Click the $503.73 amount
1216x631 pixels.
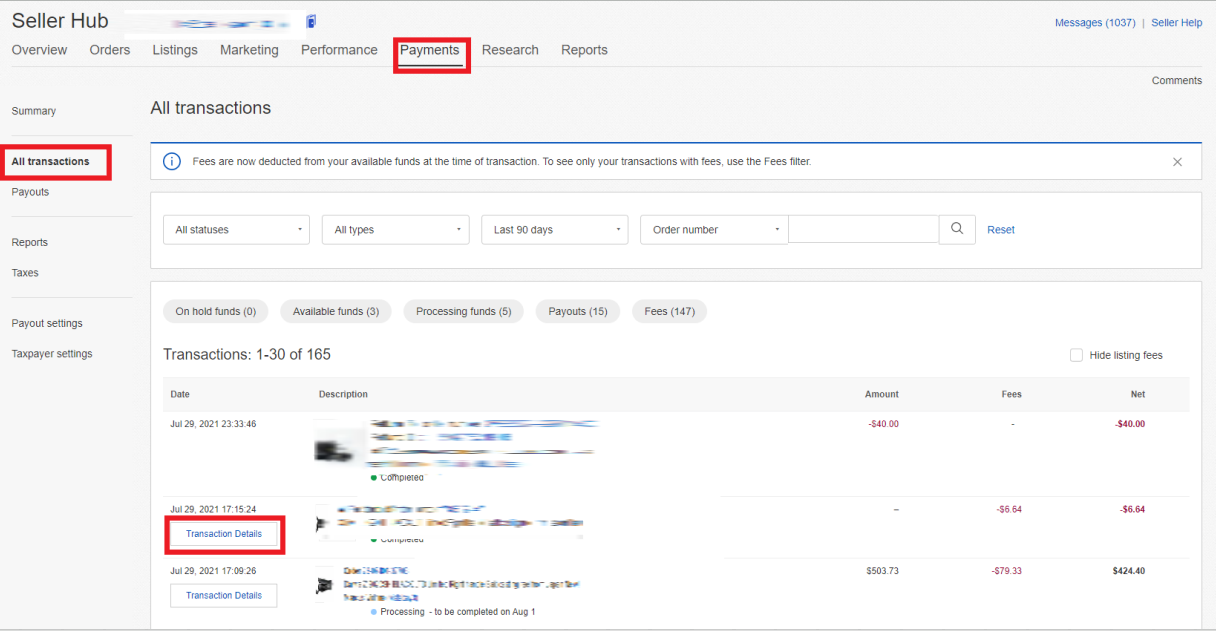882,571
